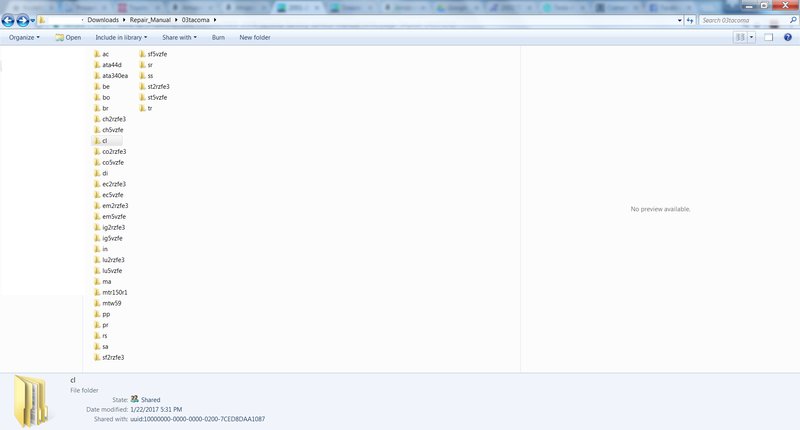Select the mtr150r1 folder
Screen dimensions: 800x430
tap(111, 292)
